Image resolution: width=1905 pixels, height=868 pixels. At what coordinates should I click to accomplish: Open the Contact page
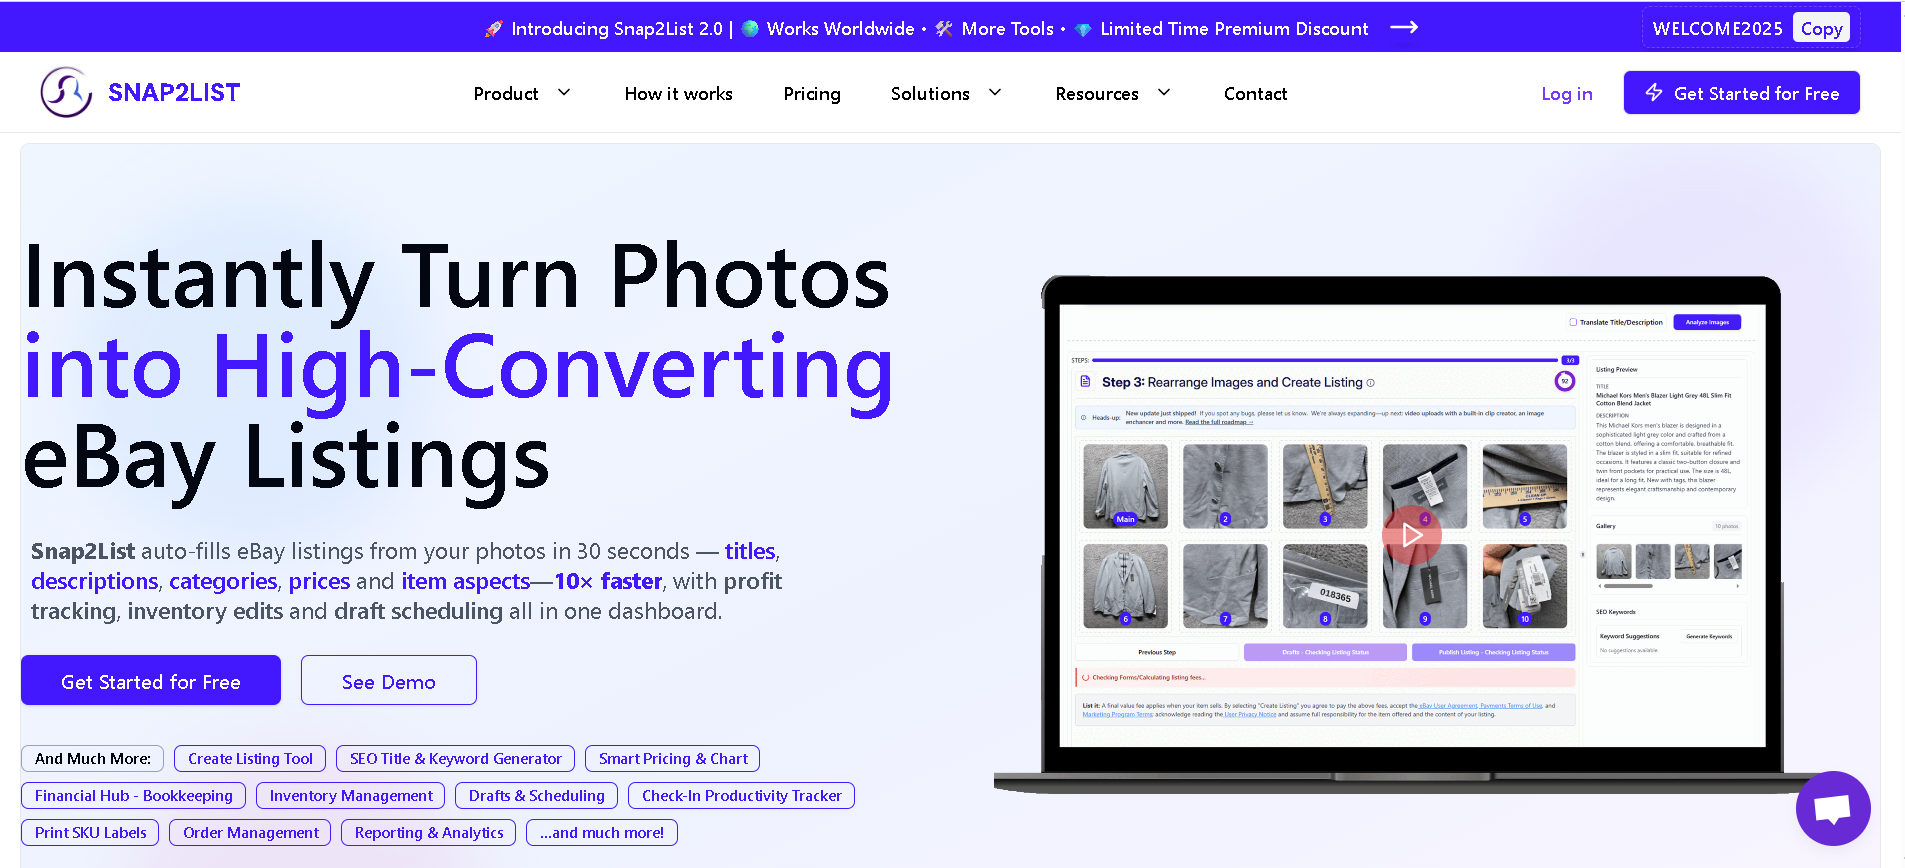pos(1255,93)
